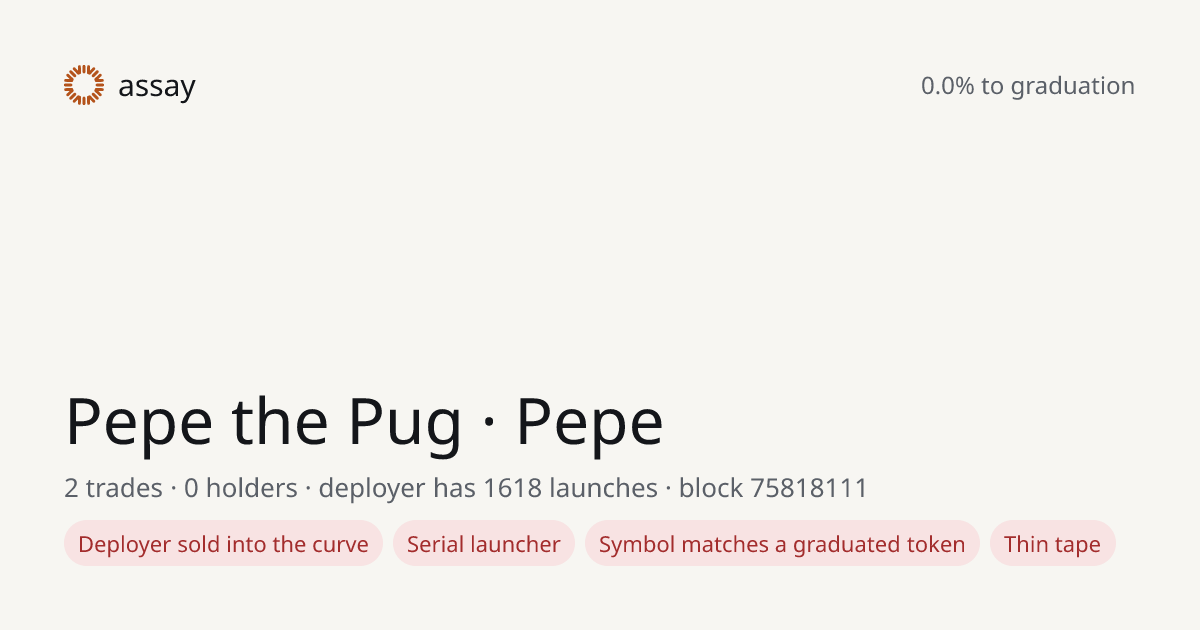The height and width of the screenshot is (630, 1200).
Task: Click the 0.0% percentage value
Action: pos(948,86)
